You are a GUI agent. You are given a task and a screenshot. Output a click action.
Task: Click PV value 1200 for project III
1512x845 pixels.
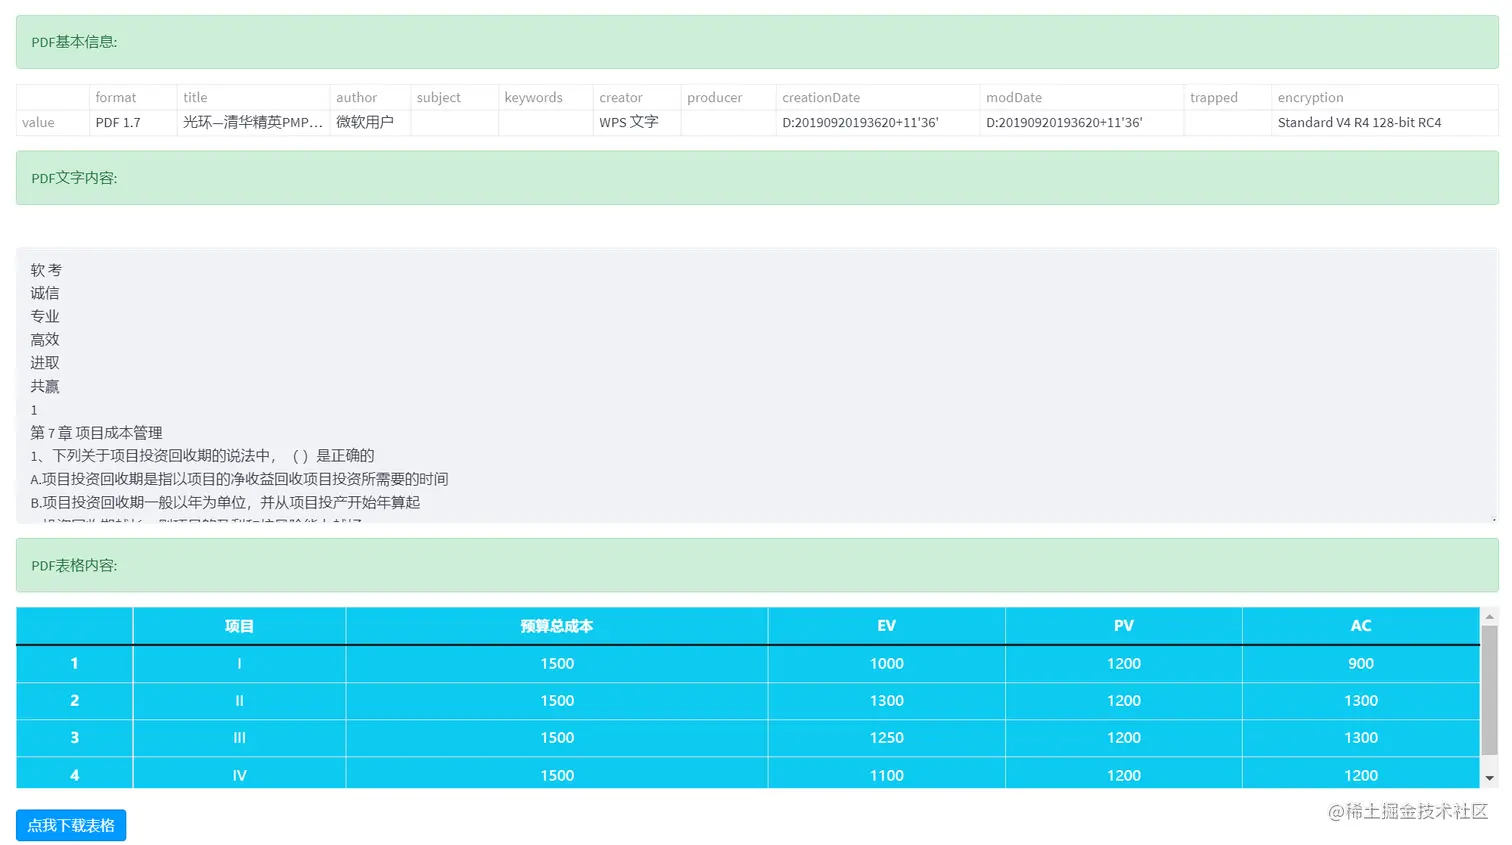point(1124,738)
